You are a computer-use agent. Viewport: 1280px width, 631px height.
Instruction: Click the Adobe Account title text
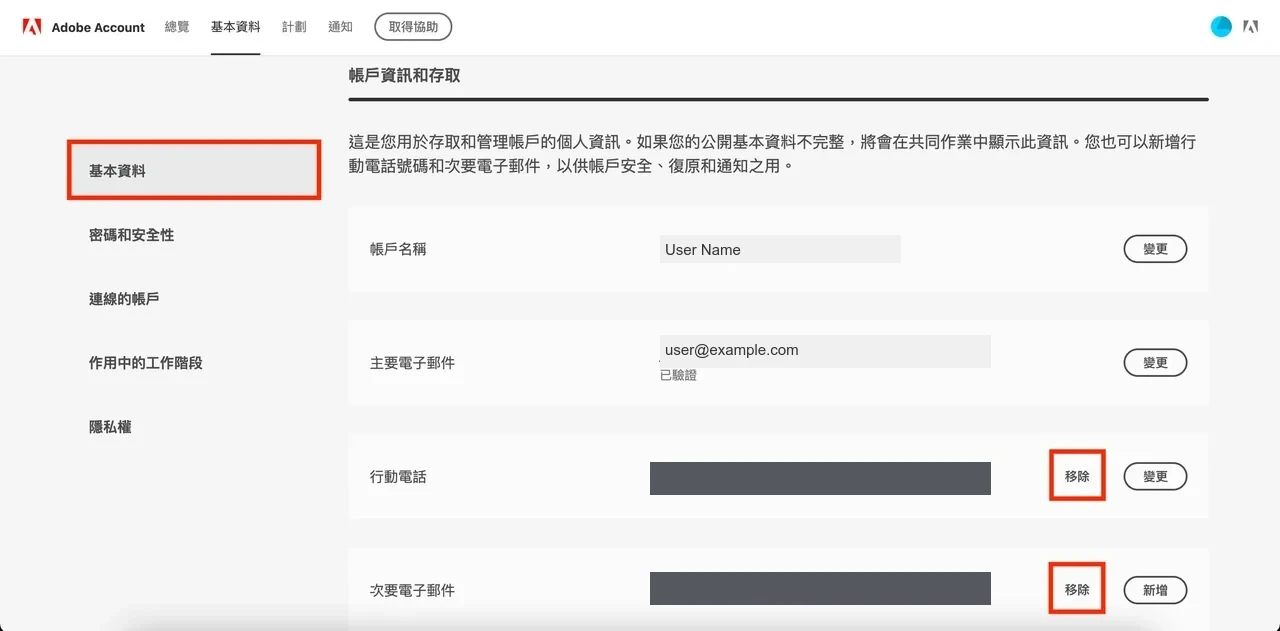(98, 27)
